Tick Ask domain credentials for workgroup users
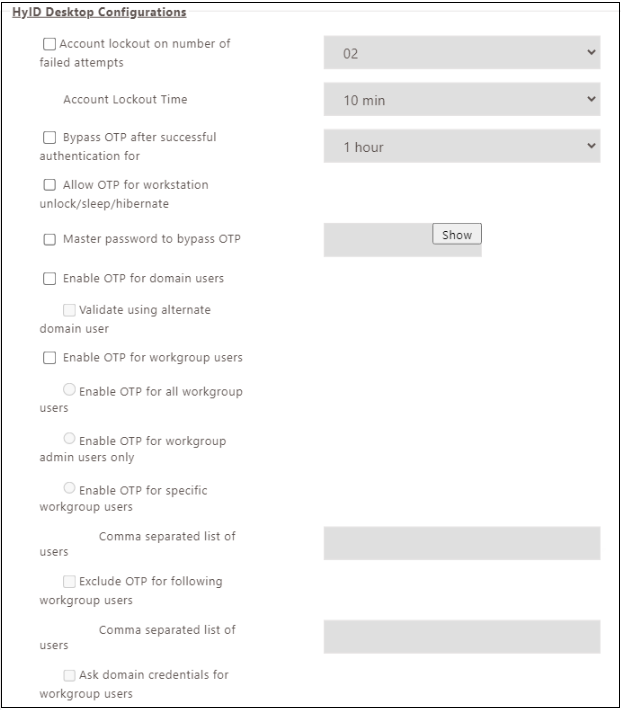The image size is (621, 710). click(x=69, y=675)
